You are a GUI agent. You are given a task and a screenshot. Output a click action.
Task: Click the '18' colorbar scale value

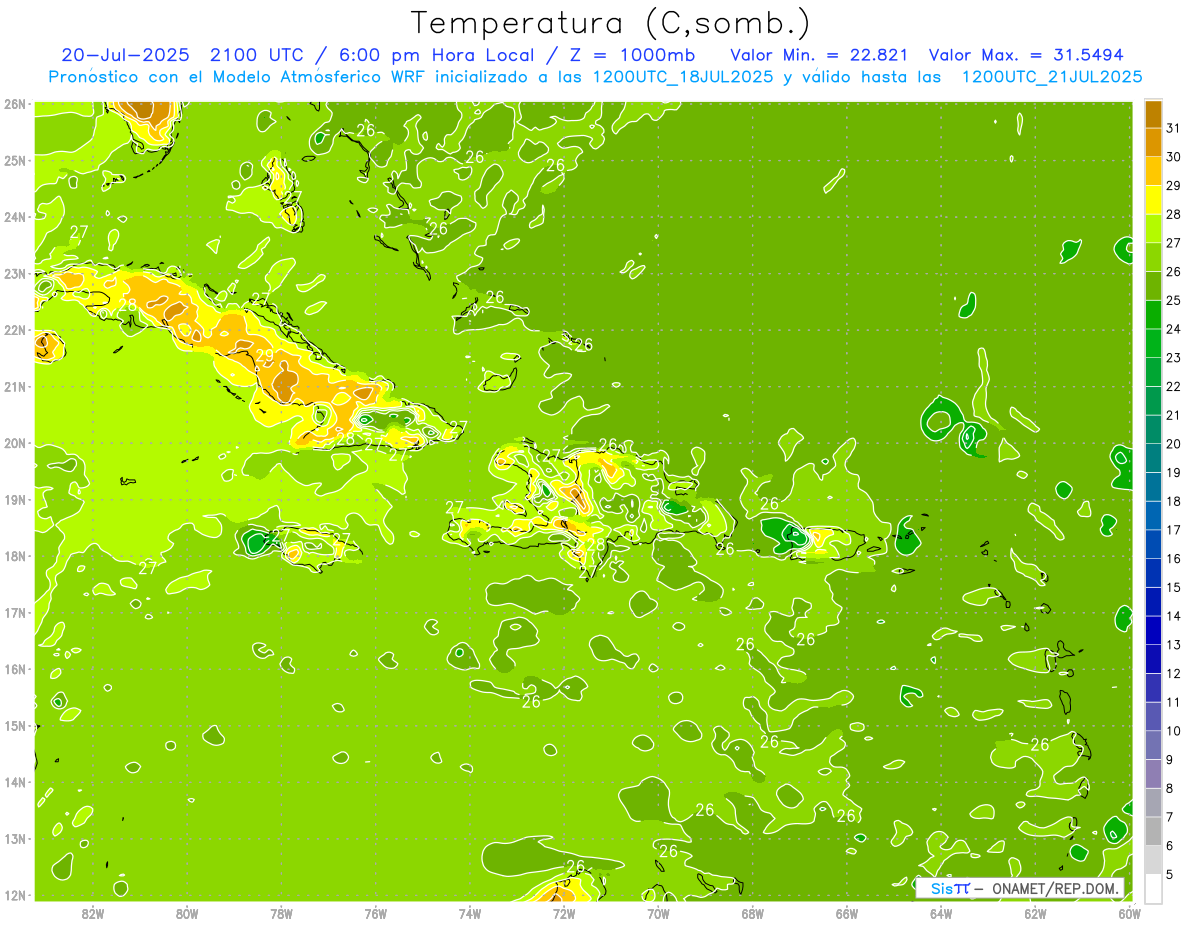tap(1174, 502)
